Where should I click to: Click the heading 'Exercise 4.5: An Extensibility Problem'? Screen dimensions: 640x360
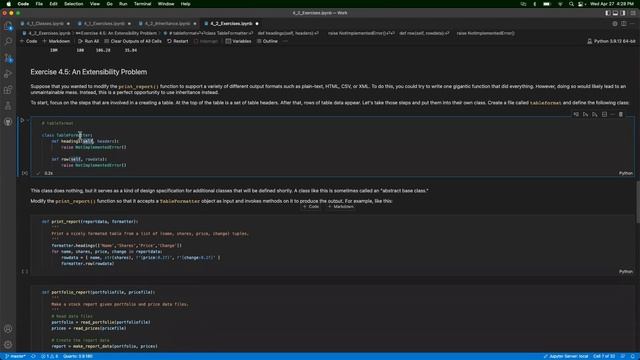click(89, 72)
